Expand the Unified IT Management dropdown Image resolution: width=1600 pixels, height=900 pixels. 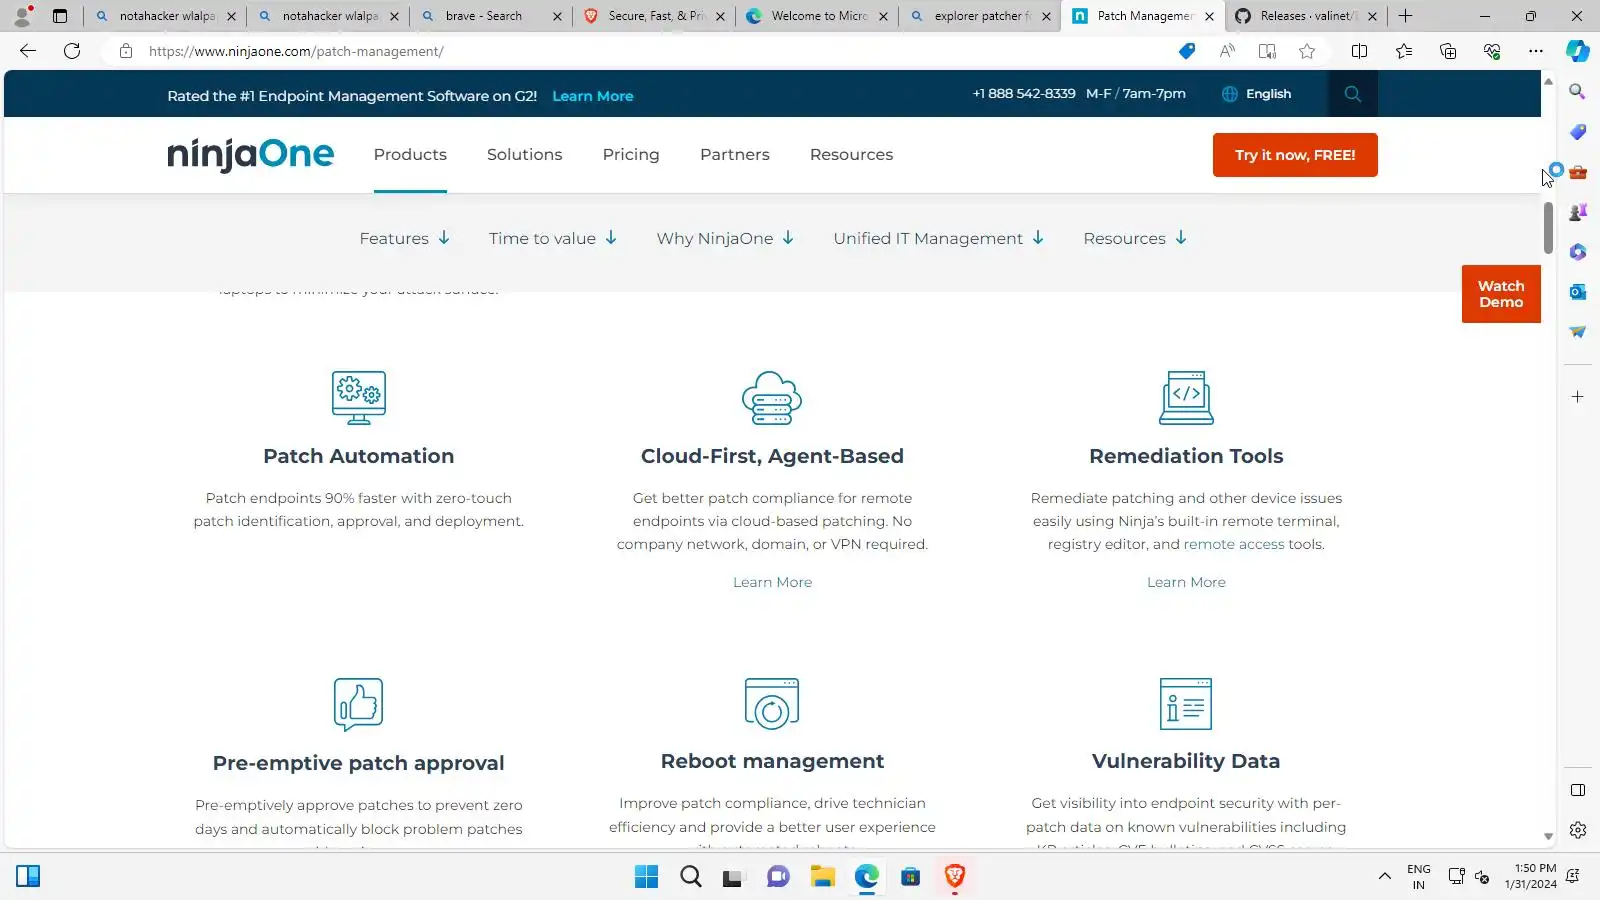[x=939, y=238]
